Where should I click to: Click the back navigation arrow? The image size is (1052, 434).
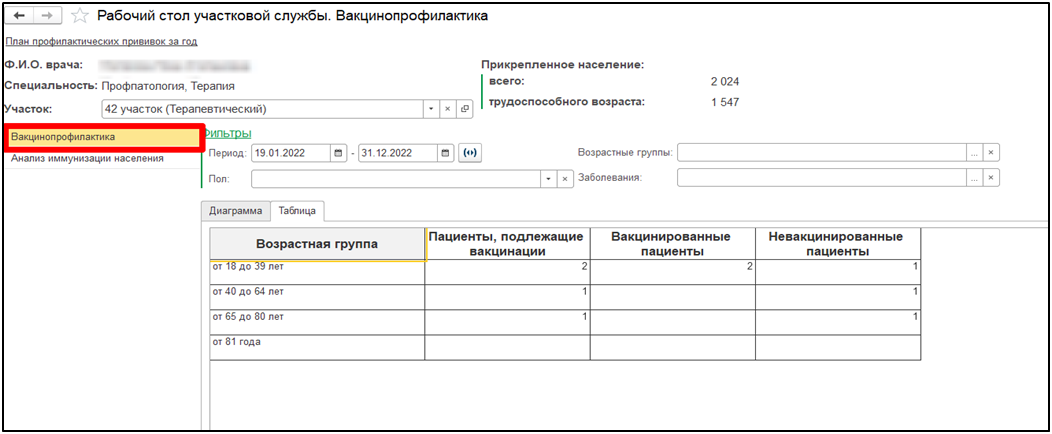19,17
